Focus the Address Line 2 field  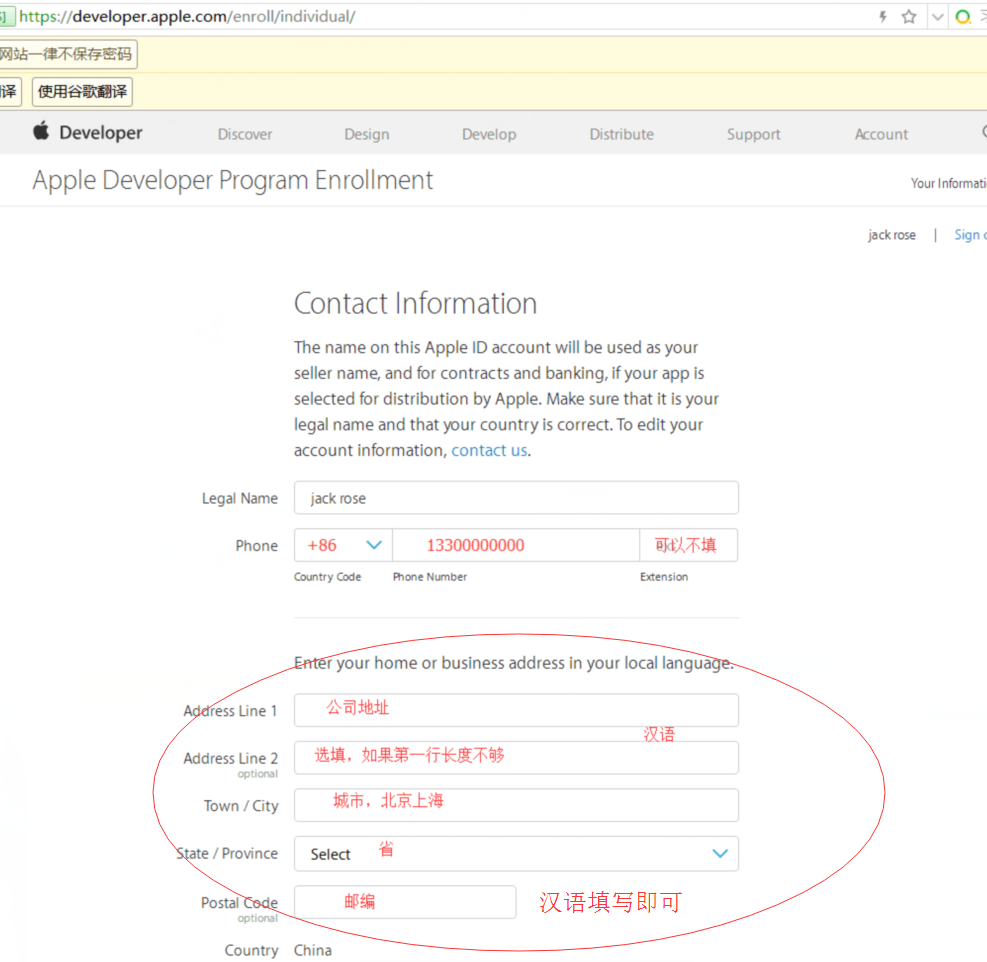point(516,757)
